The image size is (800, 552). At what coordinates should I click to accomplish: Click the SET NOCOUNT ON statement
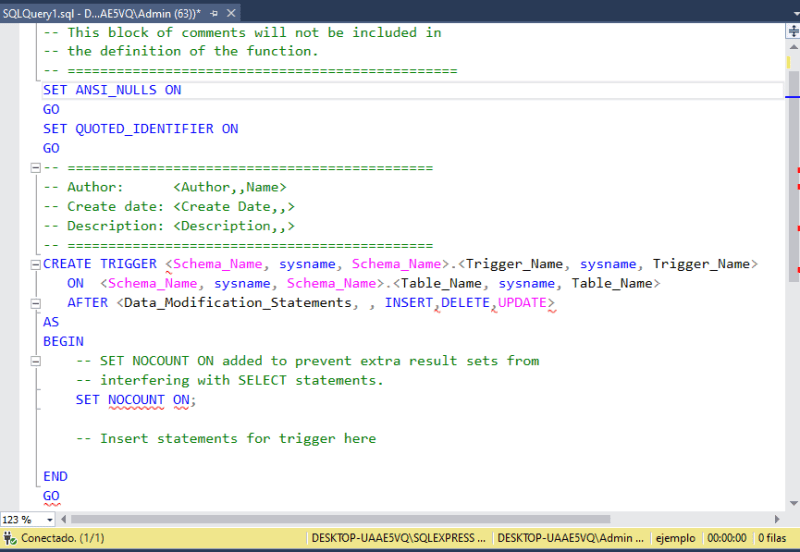click(x=136, y=400)
